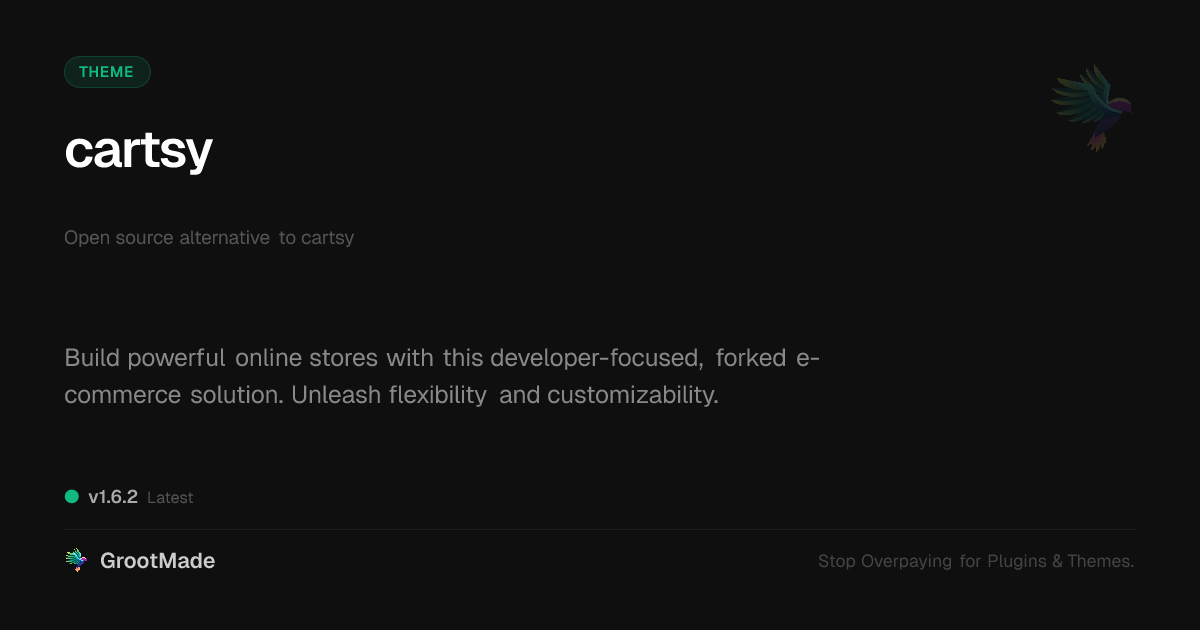This screenshot has width=1200, height=630.
Task: Click the word 'customizability' in description
Action: click(x=632, y=395)
